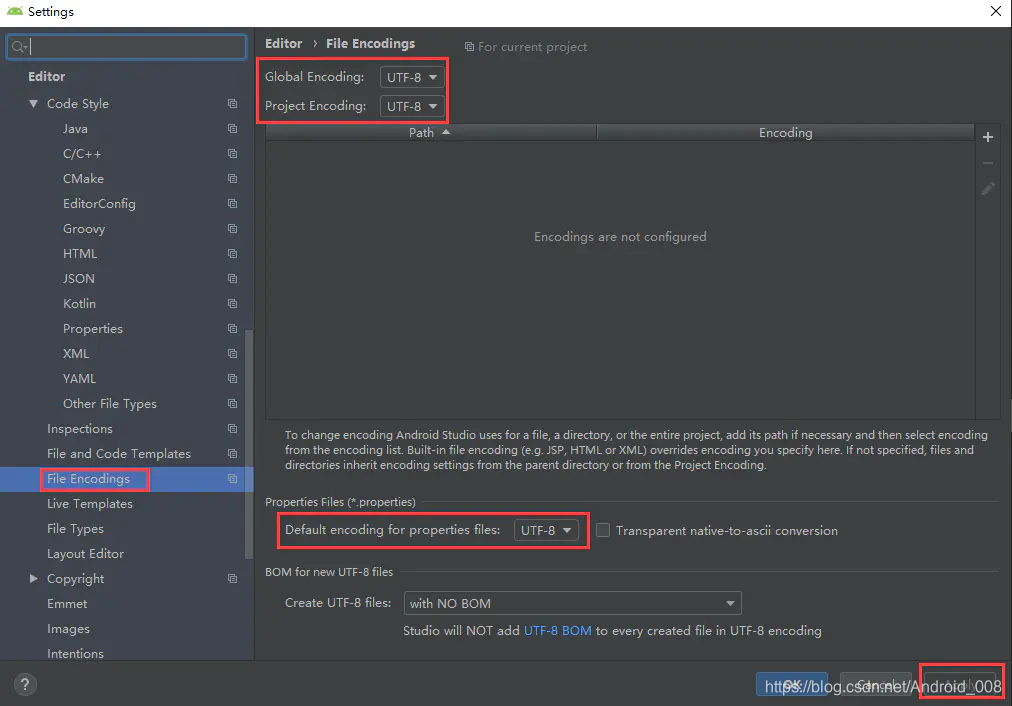Select Java under Code Style
The image size is (1012, 706).
coord(75,128)
